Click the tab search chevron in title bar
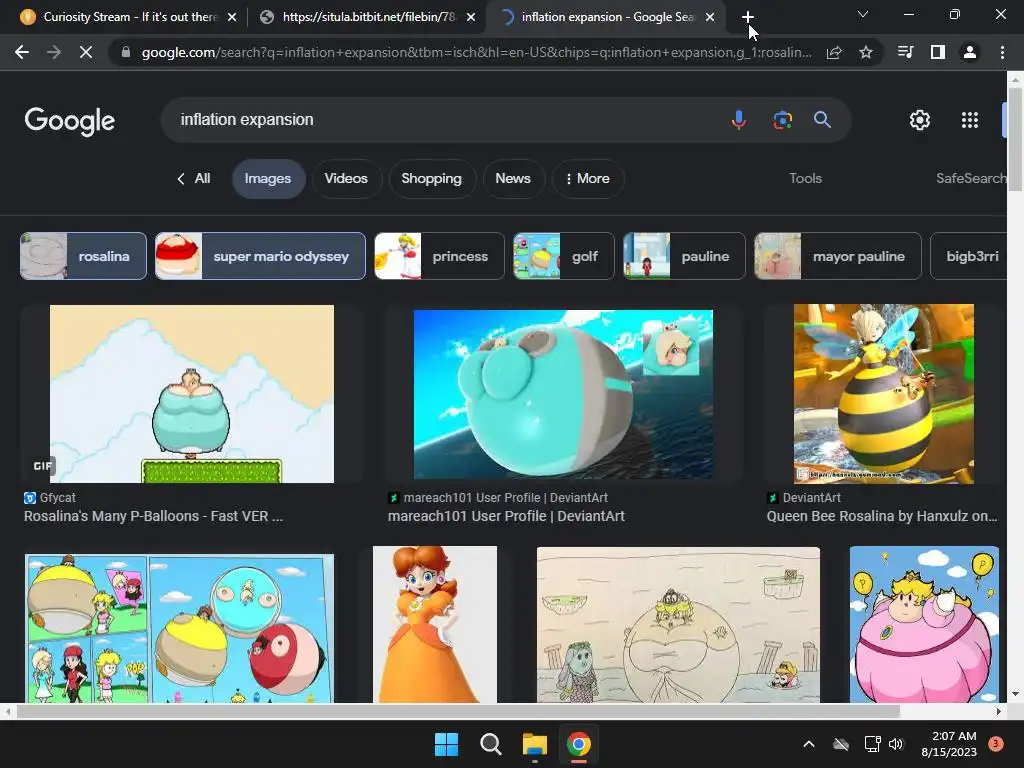1024x768 pixels. [x=863, y=14]
